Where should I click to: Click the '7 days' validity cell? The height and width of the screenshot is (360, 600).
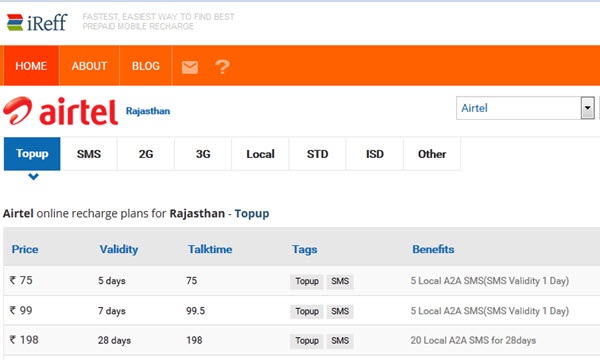pos(112,311)
